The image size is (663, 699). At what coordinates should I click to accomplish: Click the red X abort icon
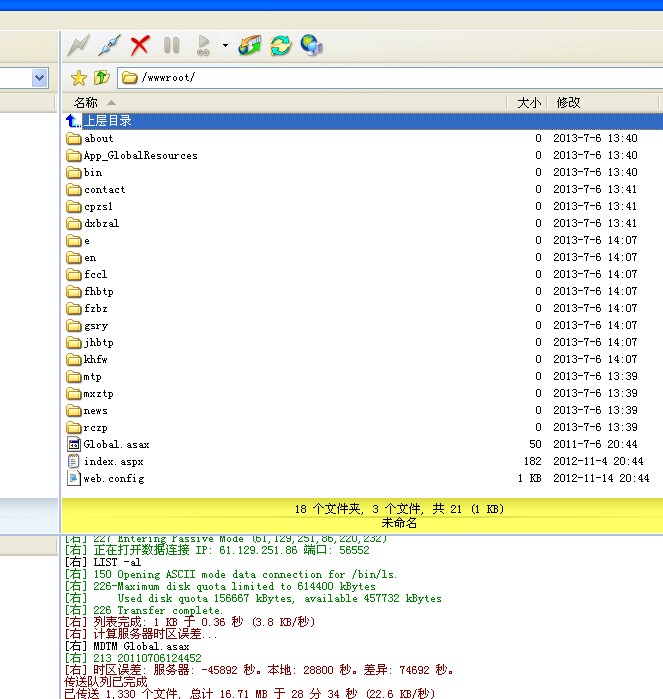coord(140,45)
